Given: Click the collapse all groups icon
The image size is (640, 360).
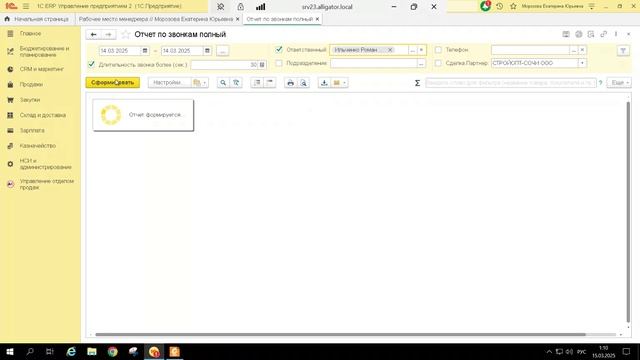Looking at the screenshot, I should pos(269,83).
